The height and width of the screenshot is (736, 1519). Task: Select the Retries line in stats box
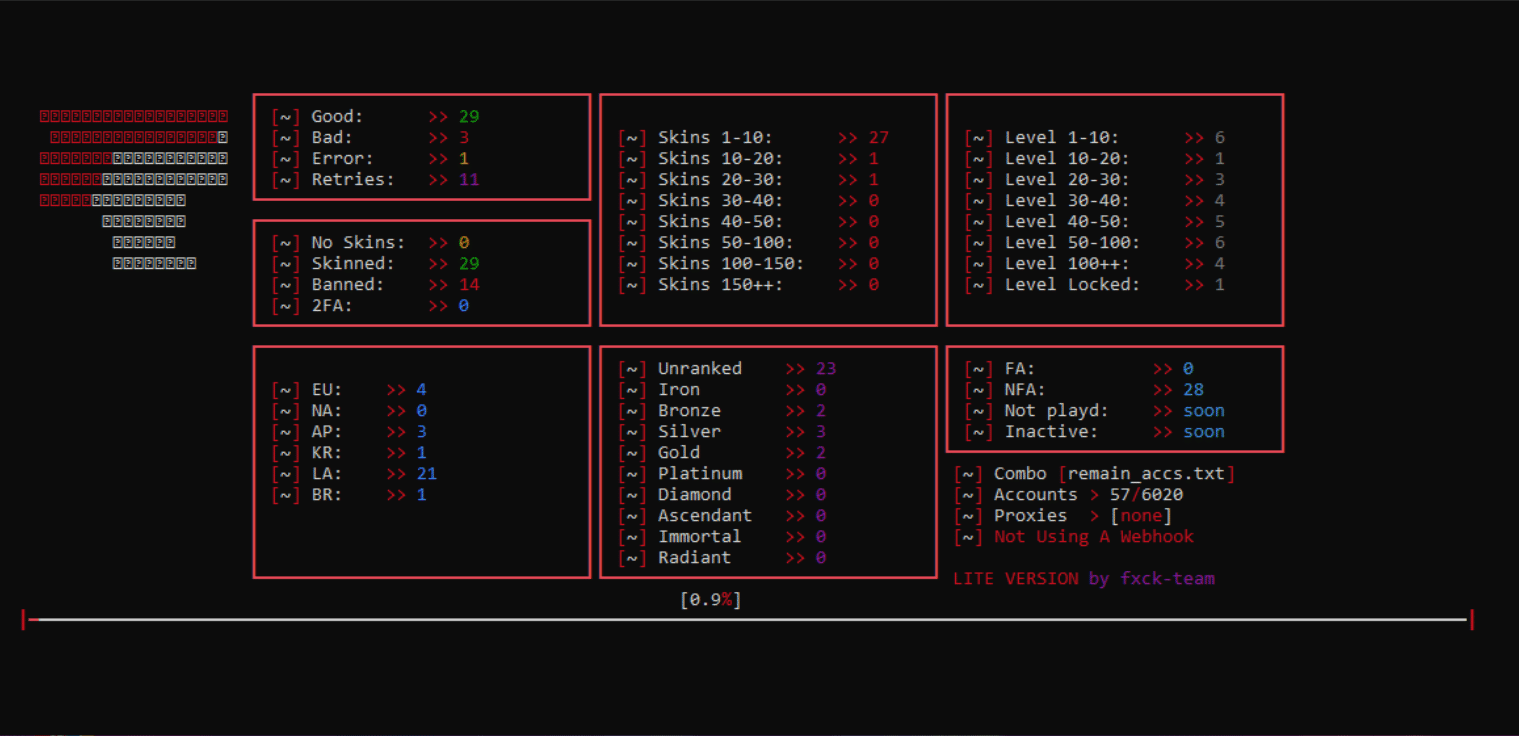click(375, 180)
